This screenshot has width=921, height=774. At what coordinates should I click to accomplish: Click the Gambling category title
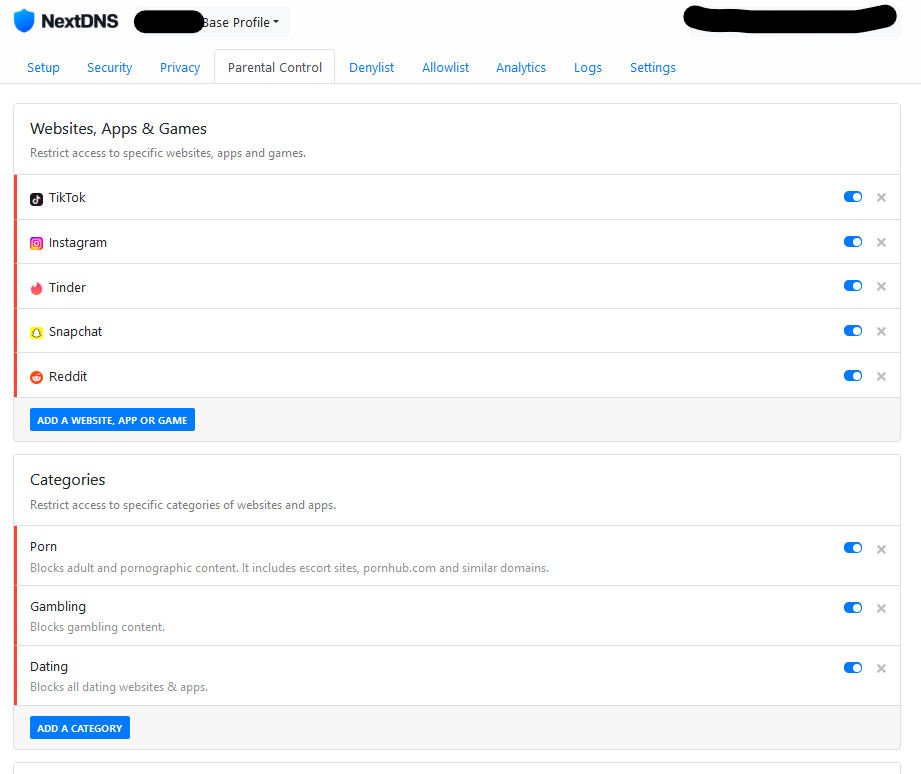pos(58,607)
